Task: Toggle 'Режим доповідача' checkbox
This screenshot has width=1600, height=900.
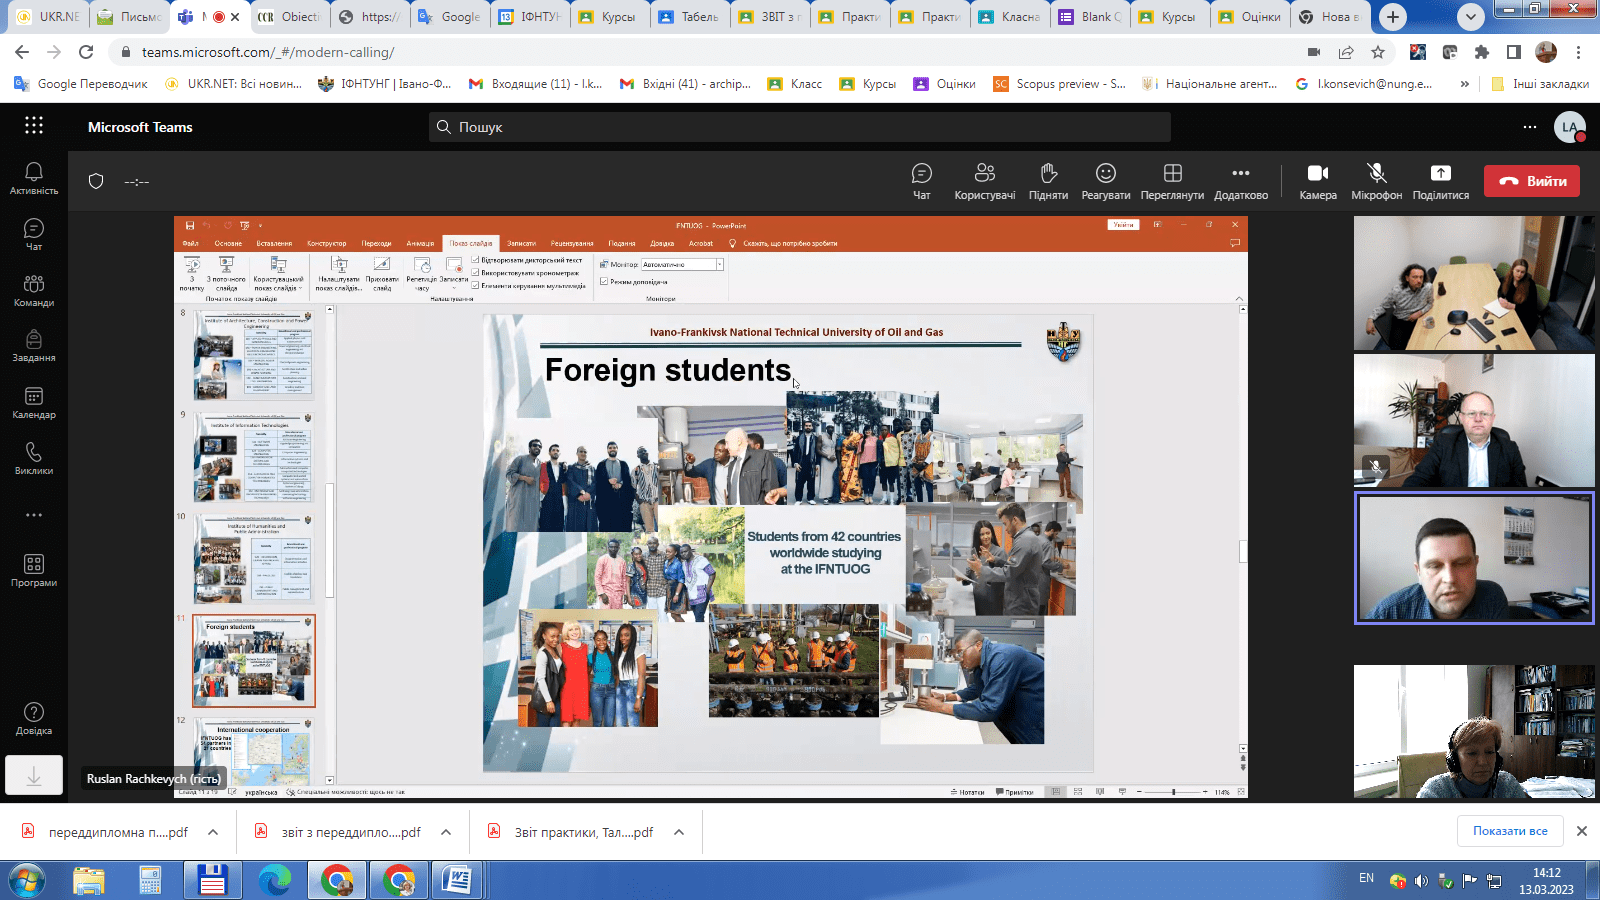Action: pos(604,282)
